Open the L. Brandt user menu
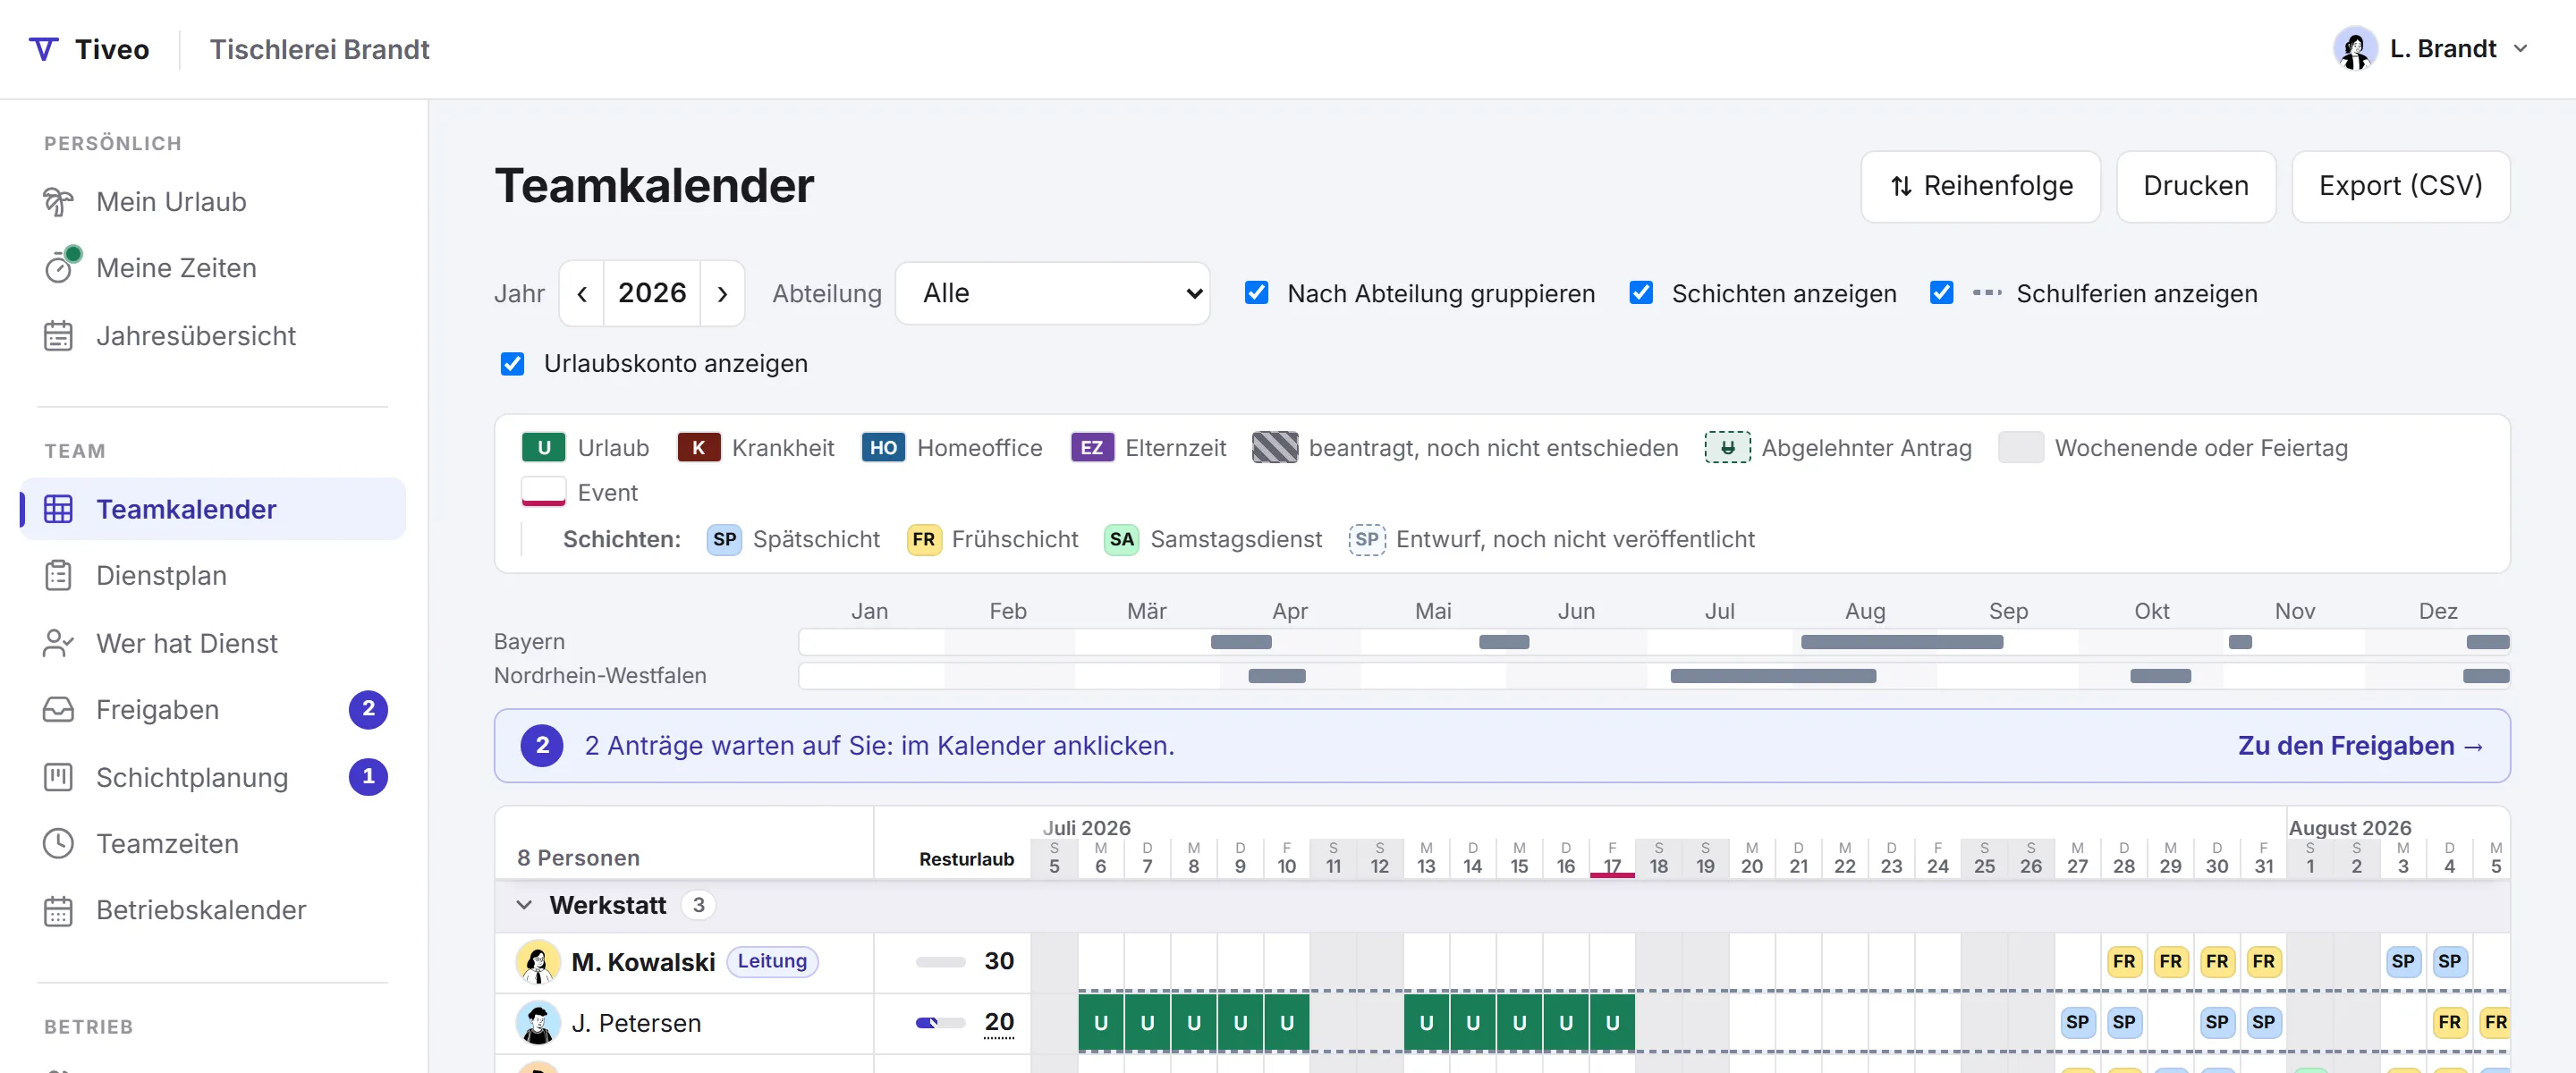 pos(2431,49)
